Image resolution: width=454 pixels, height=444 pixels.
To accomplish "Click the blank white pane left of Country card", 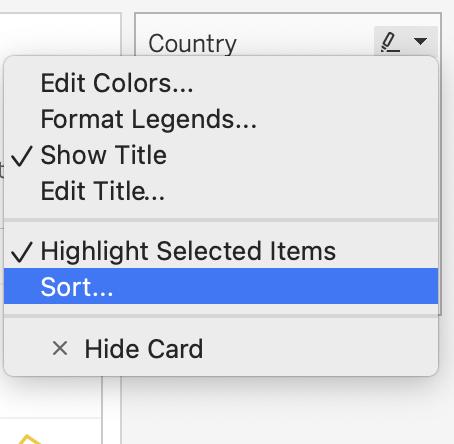I will click(x=60, y=35).
